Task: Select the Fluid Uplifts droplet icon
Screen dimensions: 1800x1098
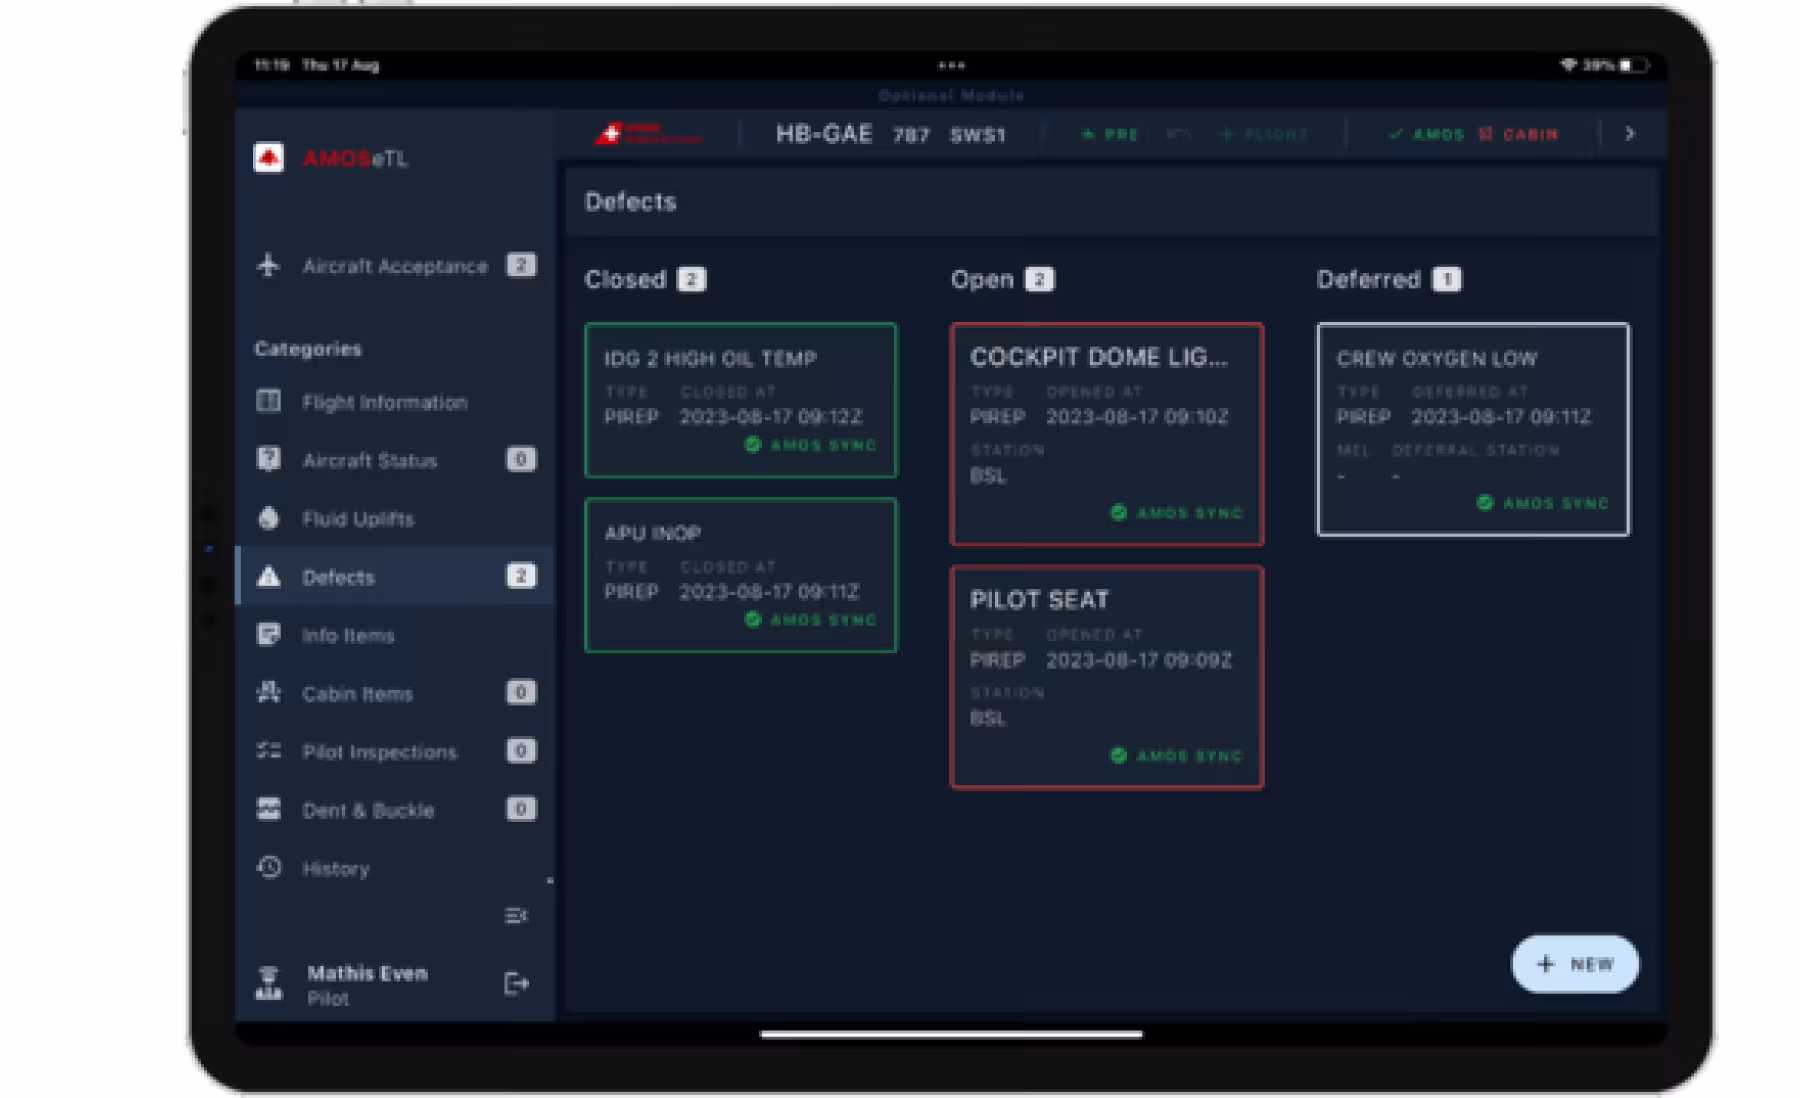Action: 268,518
